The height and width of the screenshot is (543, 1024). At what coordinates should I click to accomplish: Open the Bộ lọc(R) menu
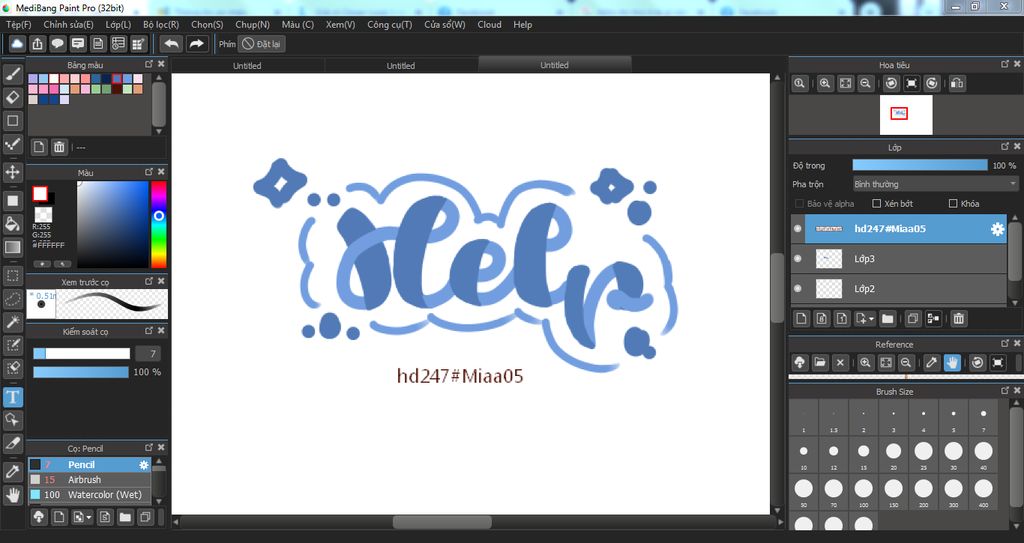tap(161, 24)
